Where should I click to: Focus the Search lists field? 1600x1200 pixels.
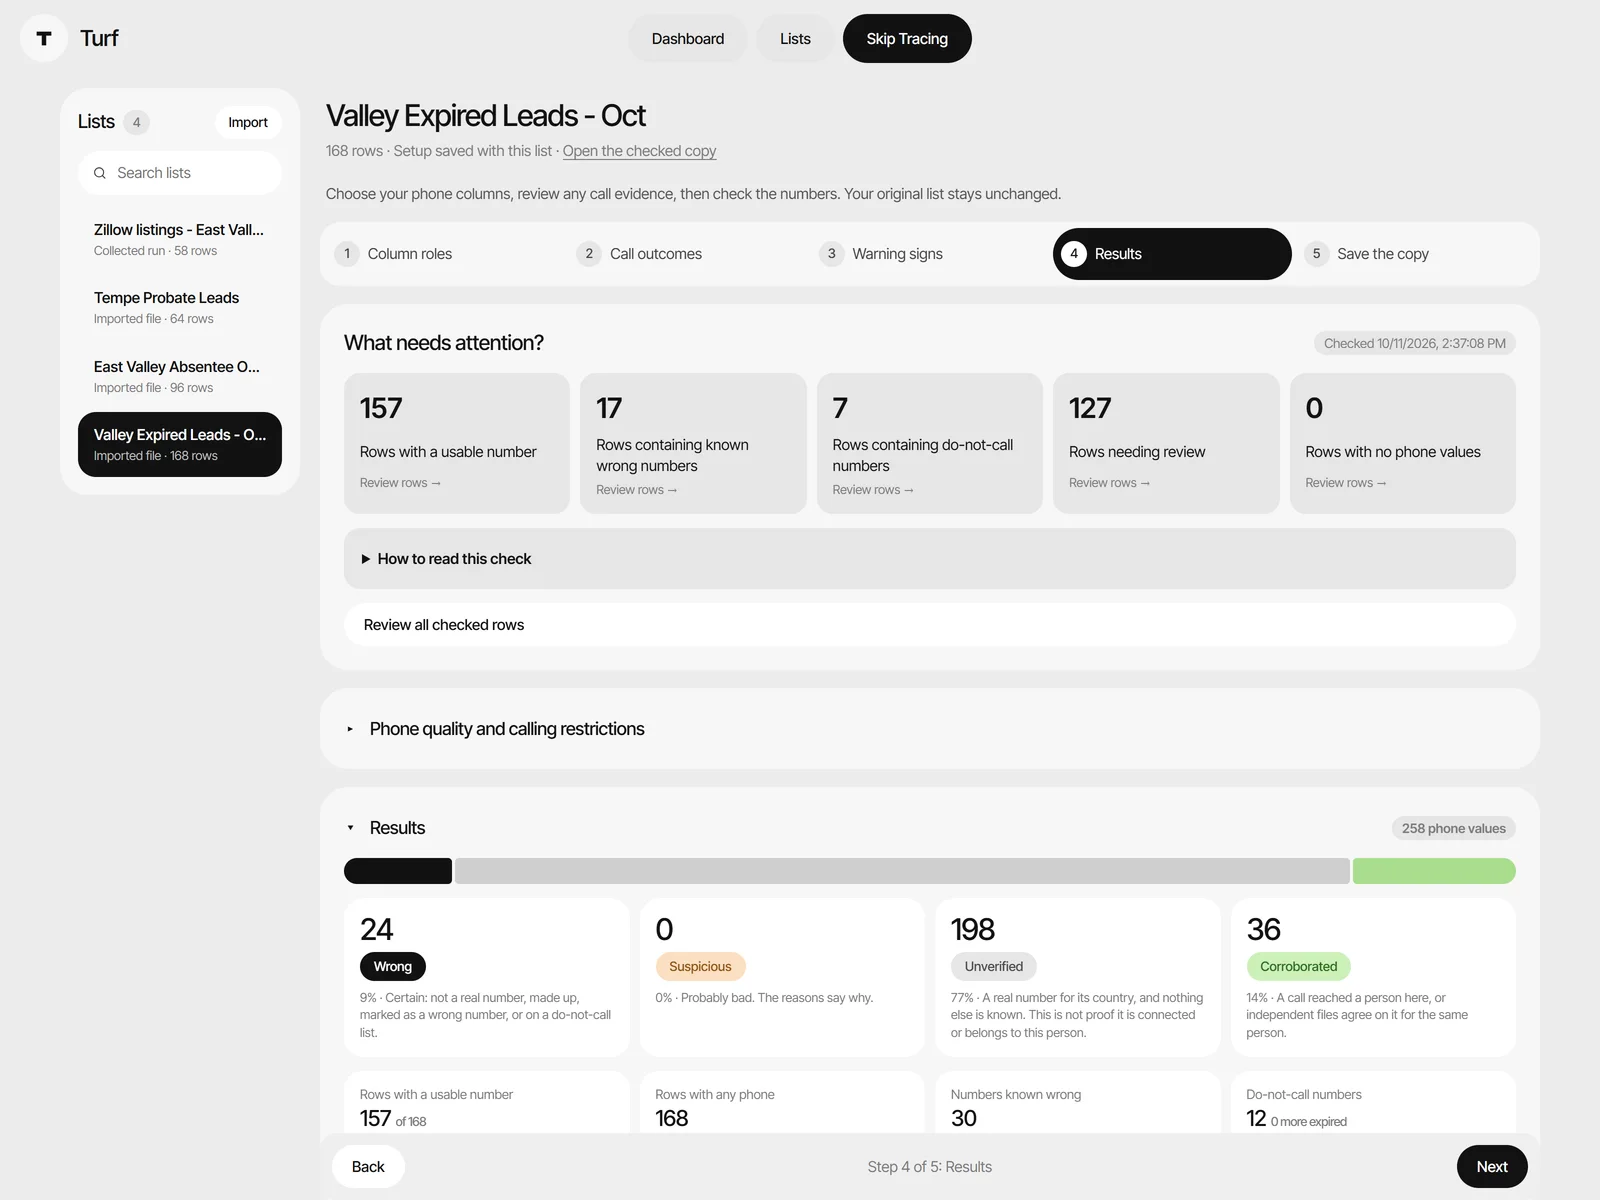(x=180, y=173)
